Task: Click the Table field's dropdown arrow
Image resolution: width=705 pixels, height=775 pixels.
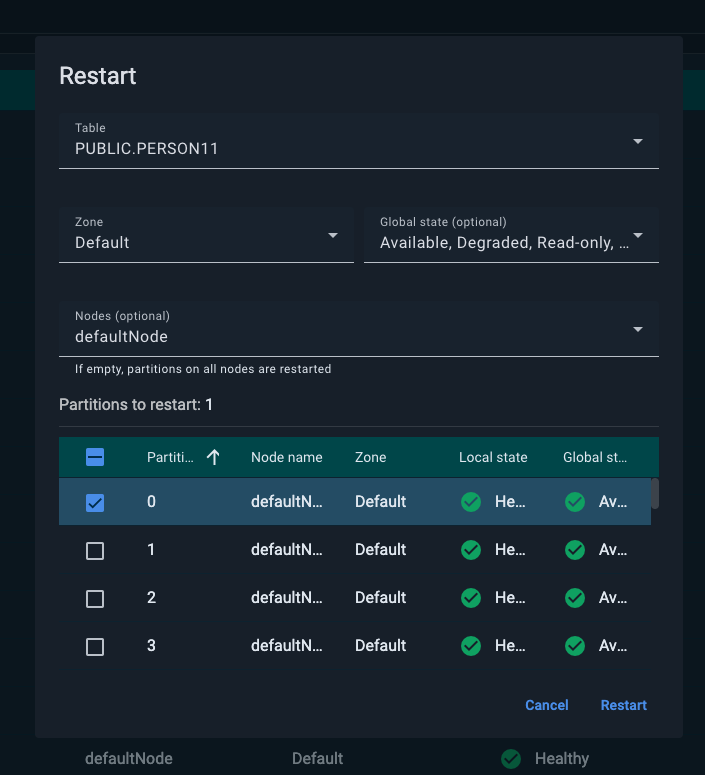Action: 638,141
